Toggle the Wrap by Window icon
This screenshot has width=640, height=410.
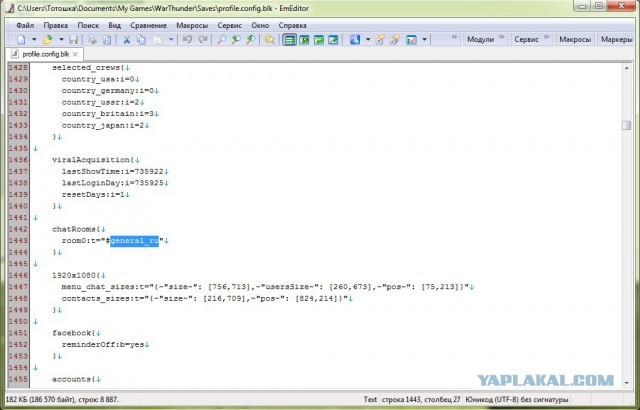(x=319, y=40)
